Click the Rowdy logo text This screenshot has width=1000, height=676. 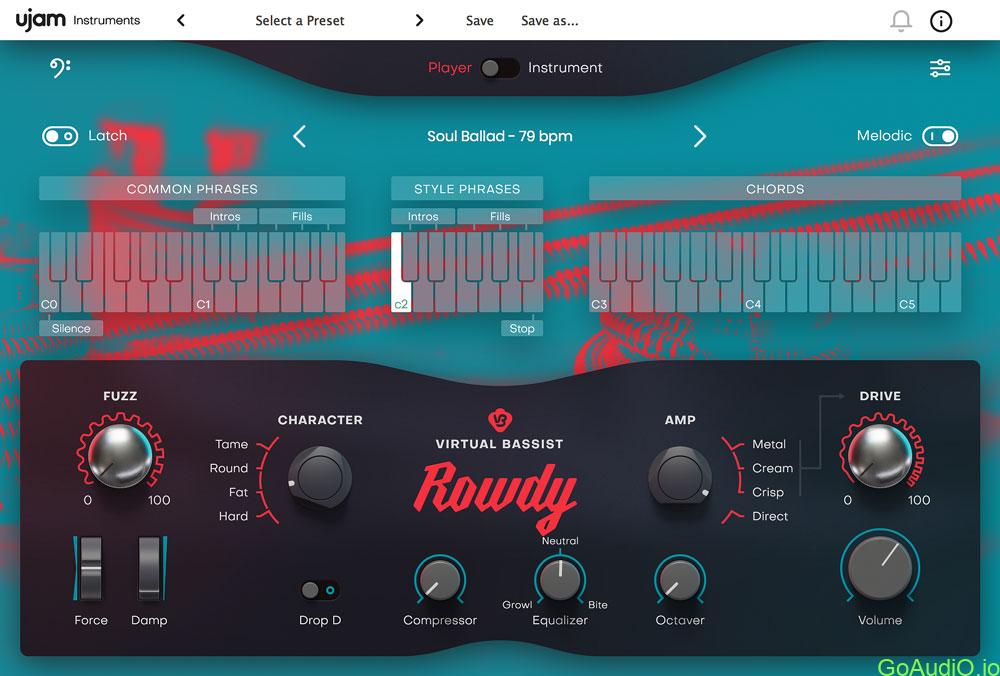coord(497,496)
